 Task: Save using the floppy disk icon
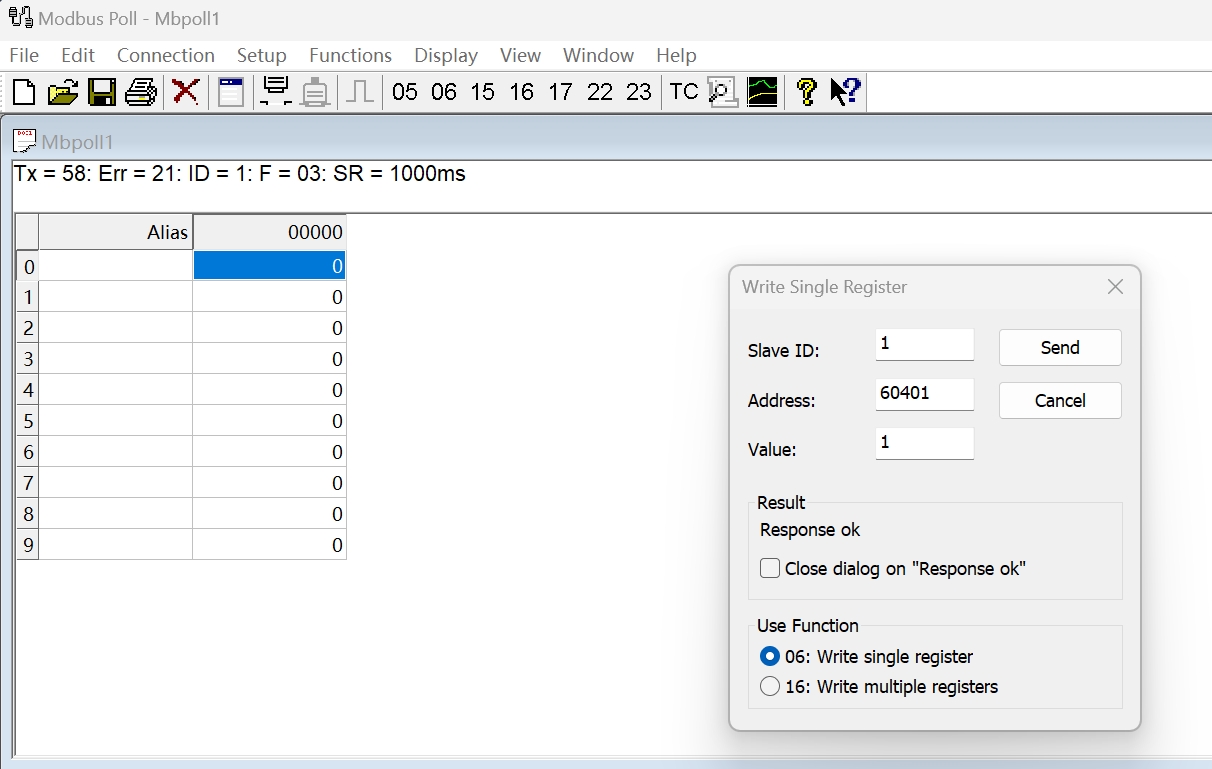pos(101,92)
